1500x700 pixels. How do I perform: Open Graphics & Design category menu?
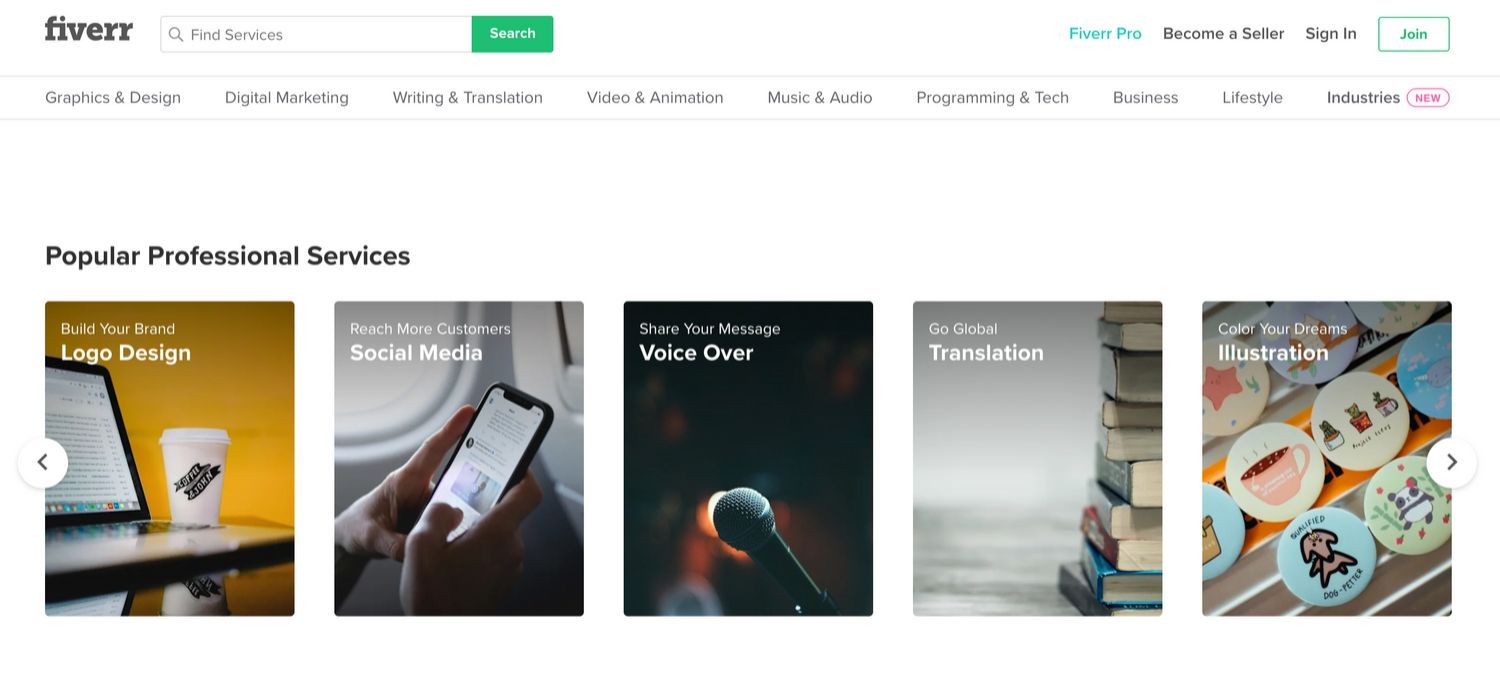(x=113, y=98)
